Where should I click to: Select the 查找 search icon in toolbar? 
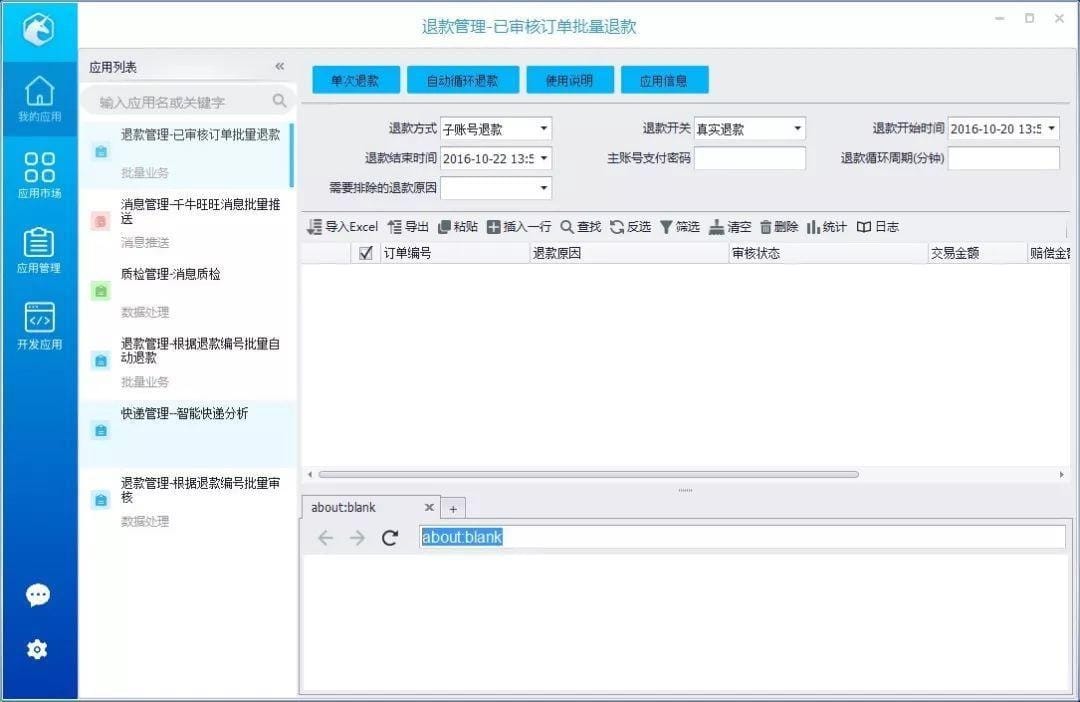click(x=580, y=226)
